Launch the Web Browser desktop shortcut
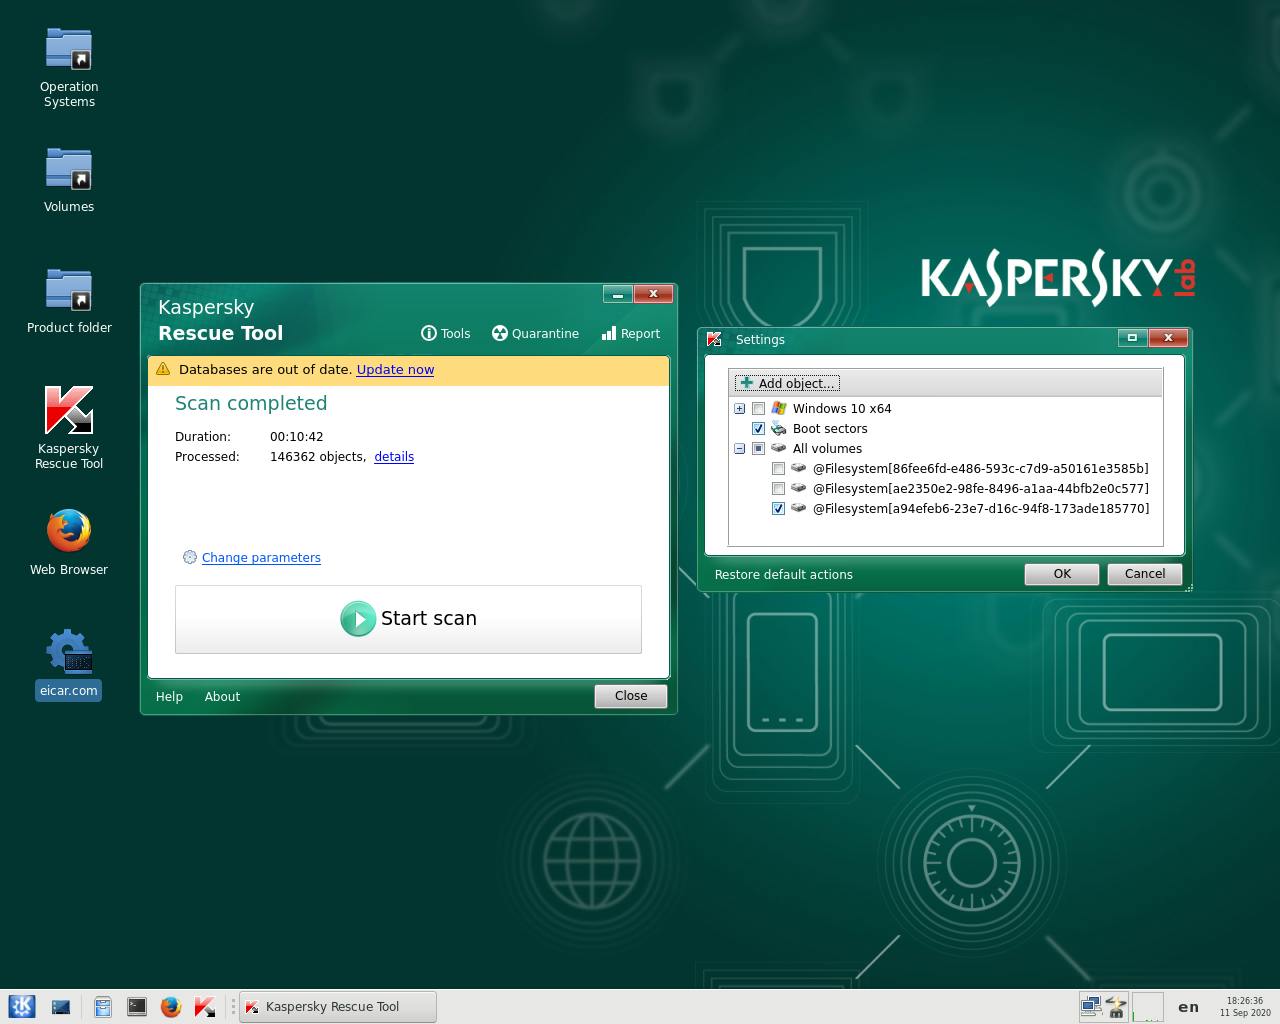The width and height of the screenshot is (1280, 1024). [69, 542]
